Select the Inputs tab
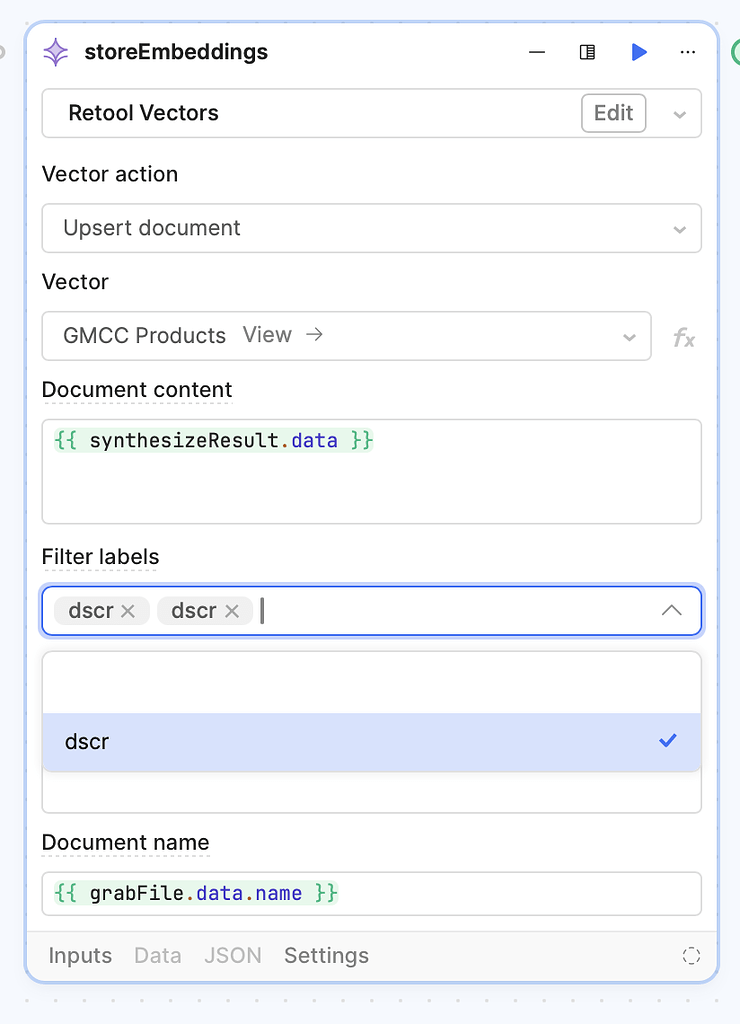 coord(80,956)
